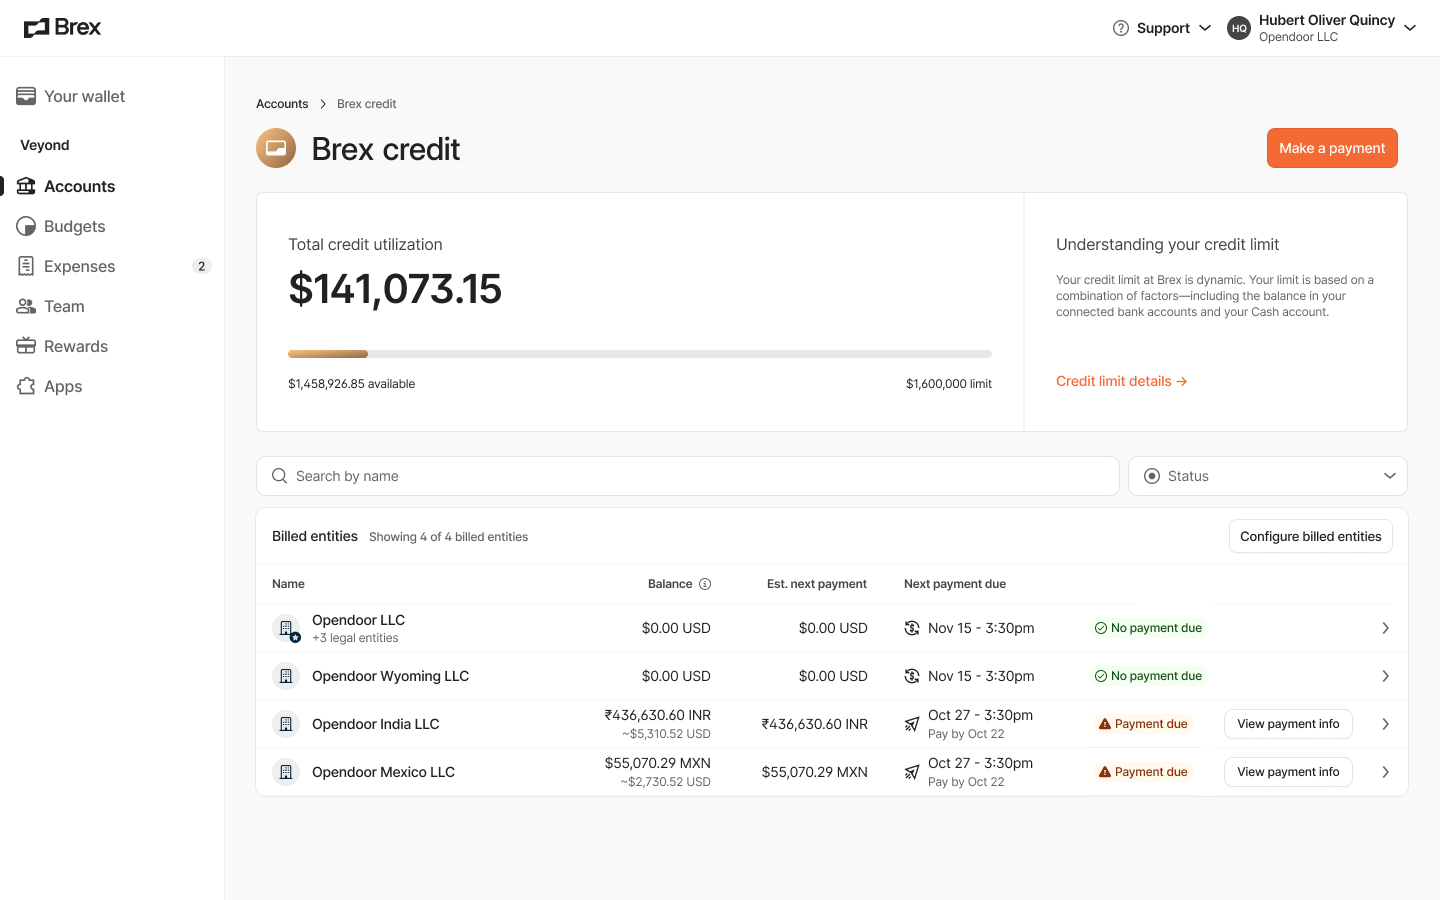Open the Status filter dropdown
Screen dimensions: 1440x900
click(1268, 476)
